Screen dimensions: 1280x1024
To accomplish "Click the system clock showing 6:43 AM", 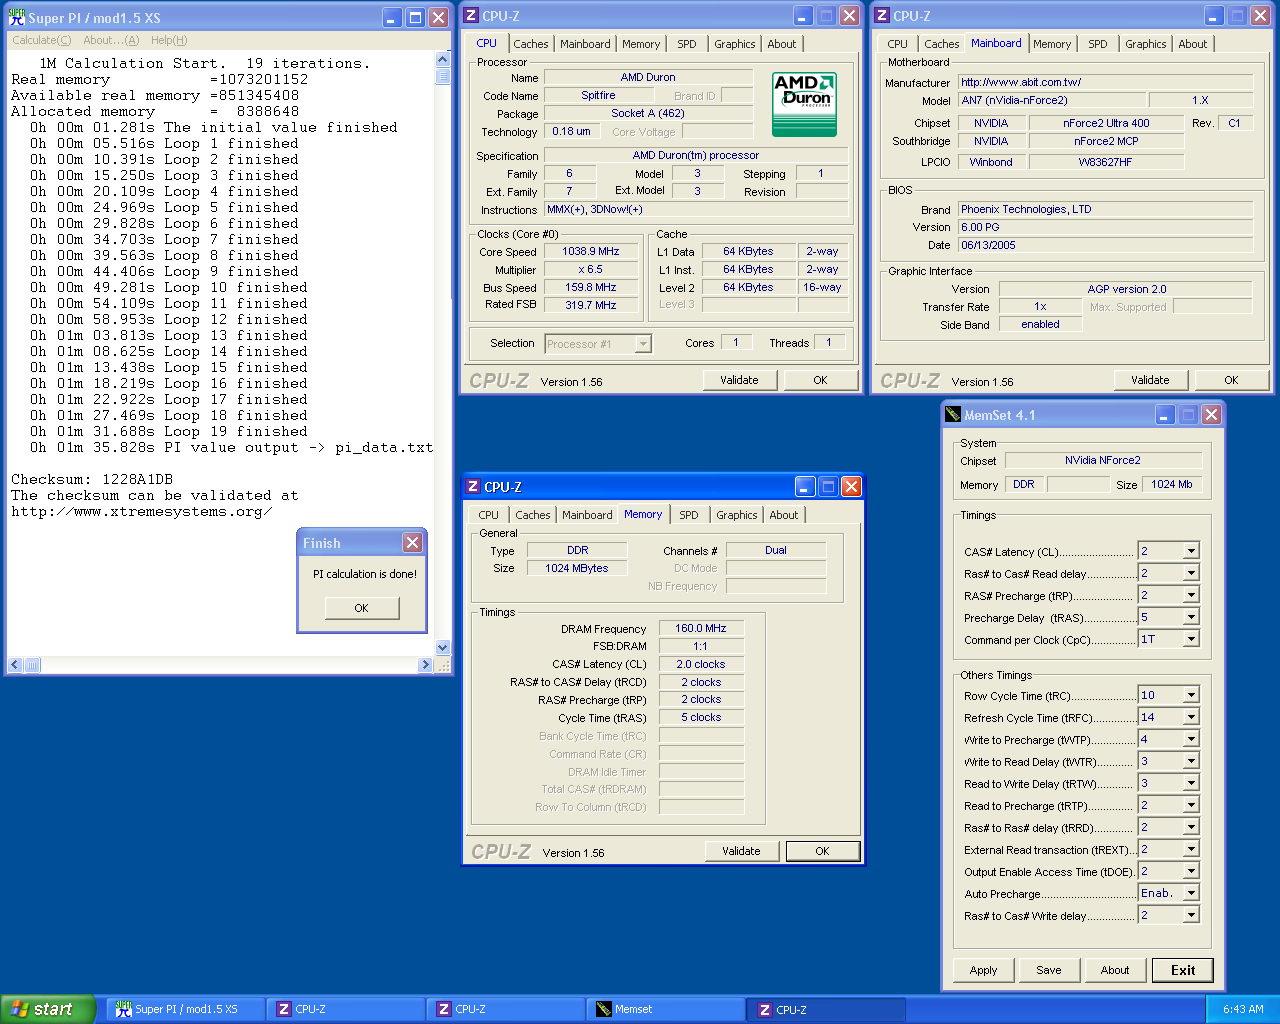I will [1243, 1009].
